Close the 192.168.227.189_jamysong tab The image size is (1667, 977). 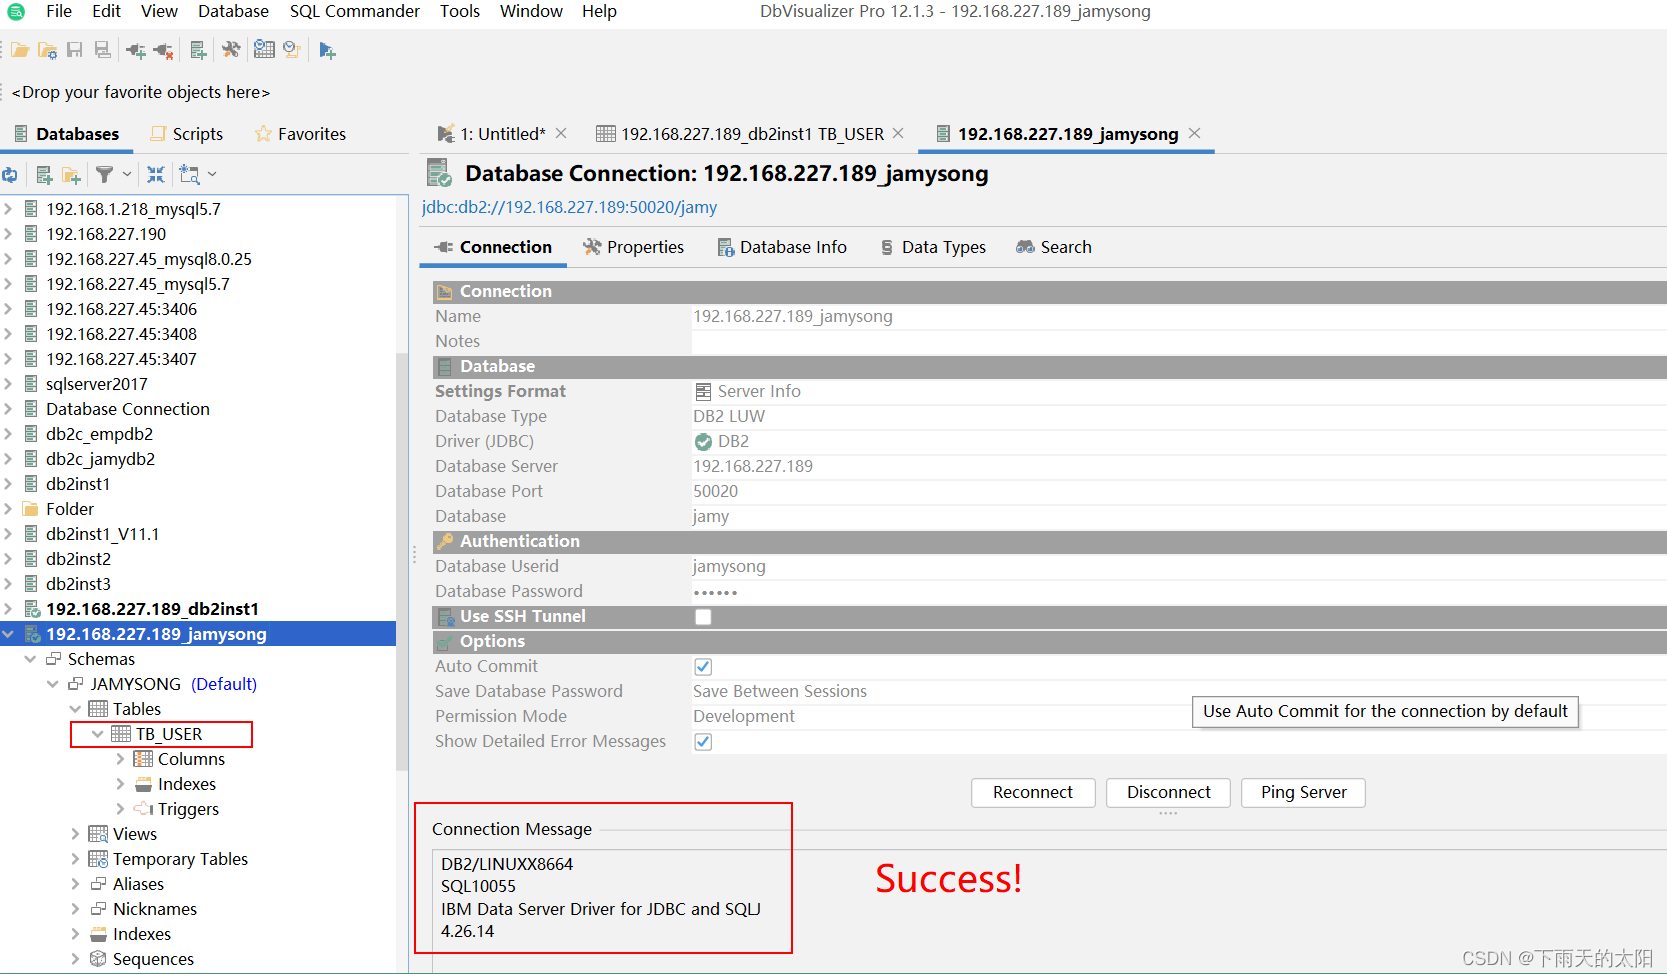tap(1194, 133)
